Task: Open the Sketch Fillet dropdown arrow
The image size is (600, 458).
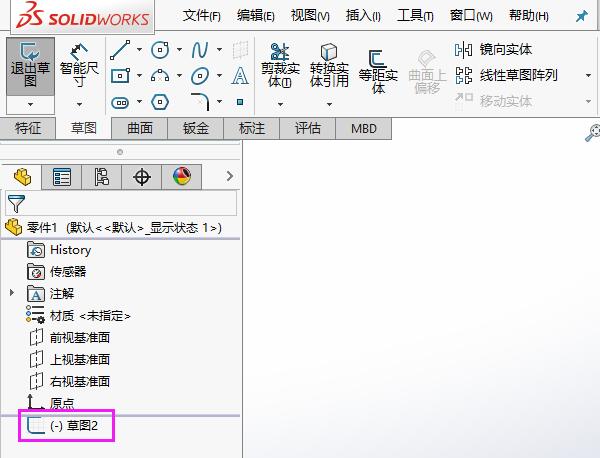Action: (x=219, y=101)
